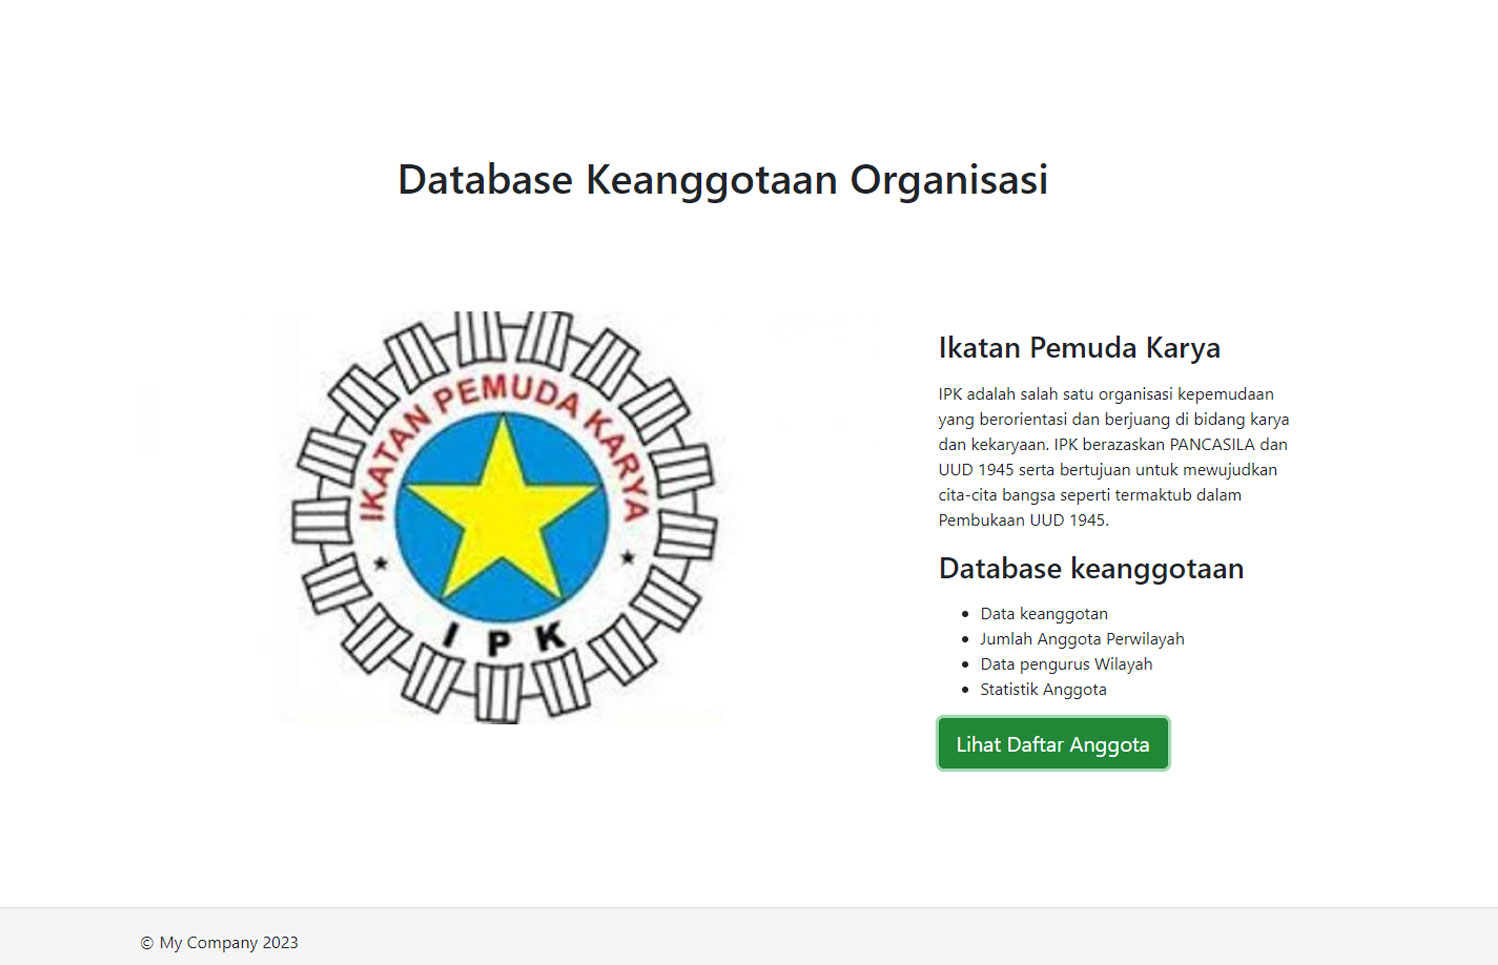Click the copyright symbol in the footer
This screenshot has width=1498, height=965.
(147, 943)
